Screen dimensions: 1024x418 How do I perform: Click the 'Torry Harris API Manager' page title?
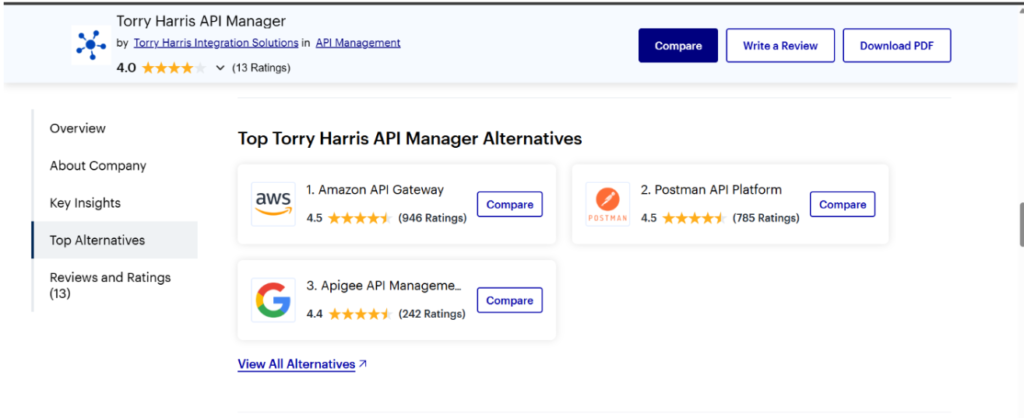coord(201,22)
